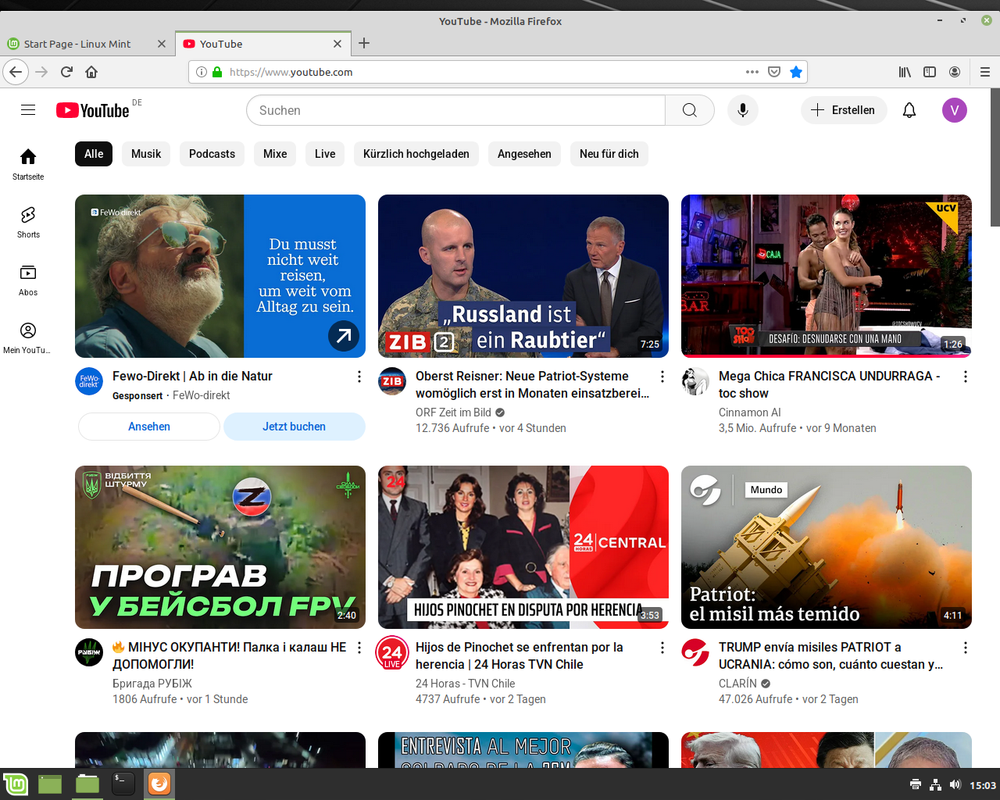The image size is (1000, 800).
Task: Go back with Firefox back arrow
Action: click(x=16, y=72)
